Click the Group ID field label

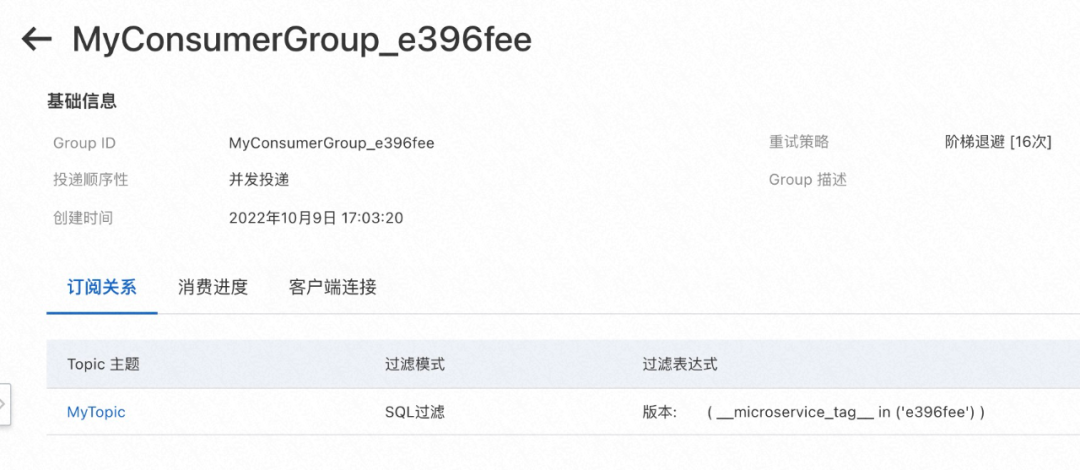click(x=84, y=143)
